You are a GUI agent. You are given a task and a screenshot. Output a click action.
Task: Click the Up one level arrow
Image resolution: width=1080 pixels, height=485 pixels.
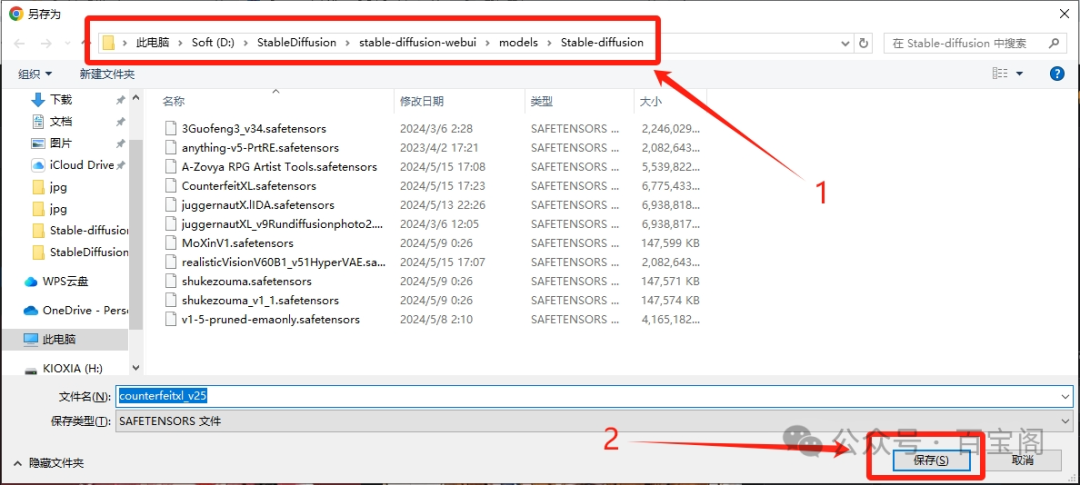click(x=85, y=43)
